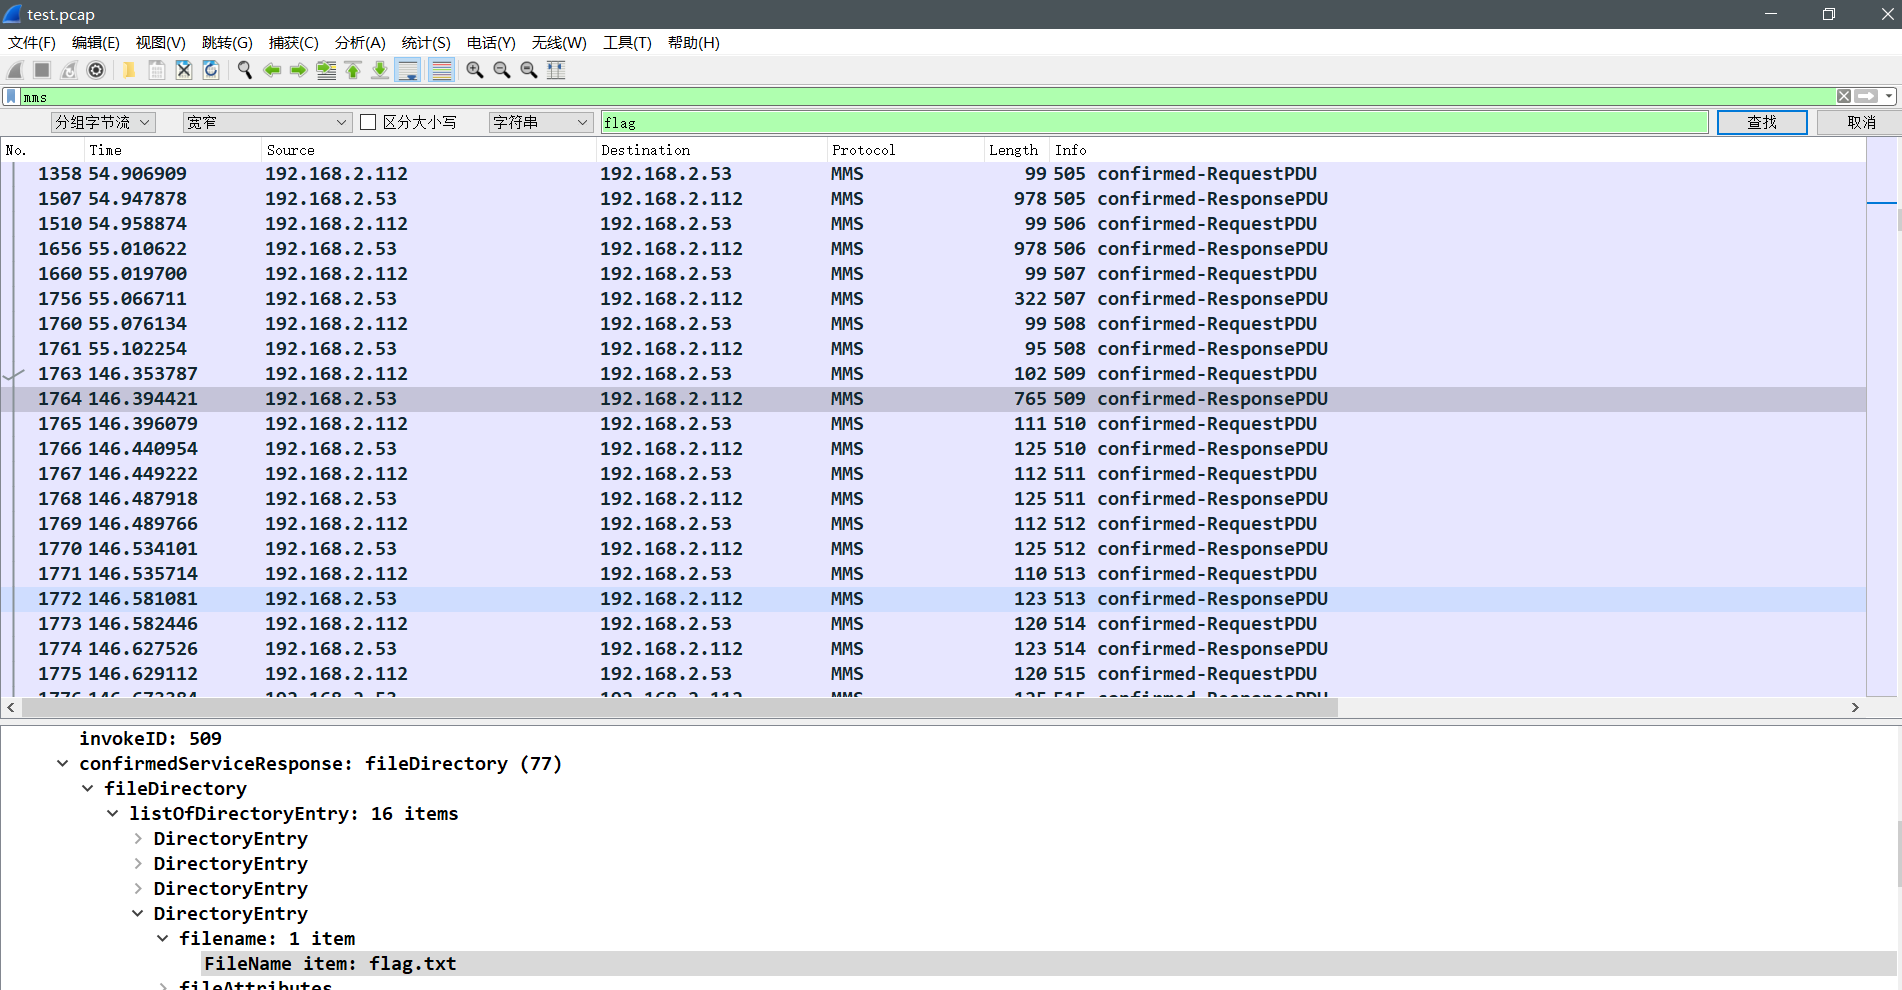Go back with the green left arrow

[271, 70]
